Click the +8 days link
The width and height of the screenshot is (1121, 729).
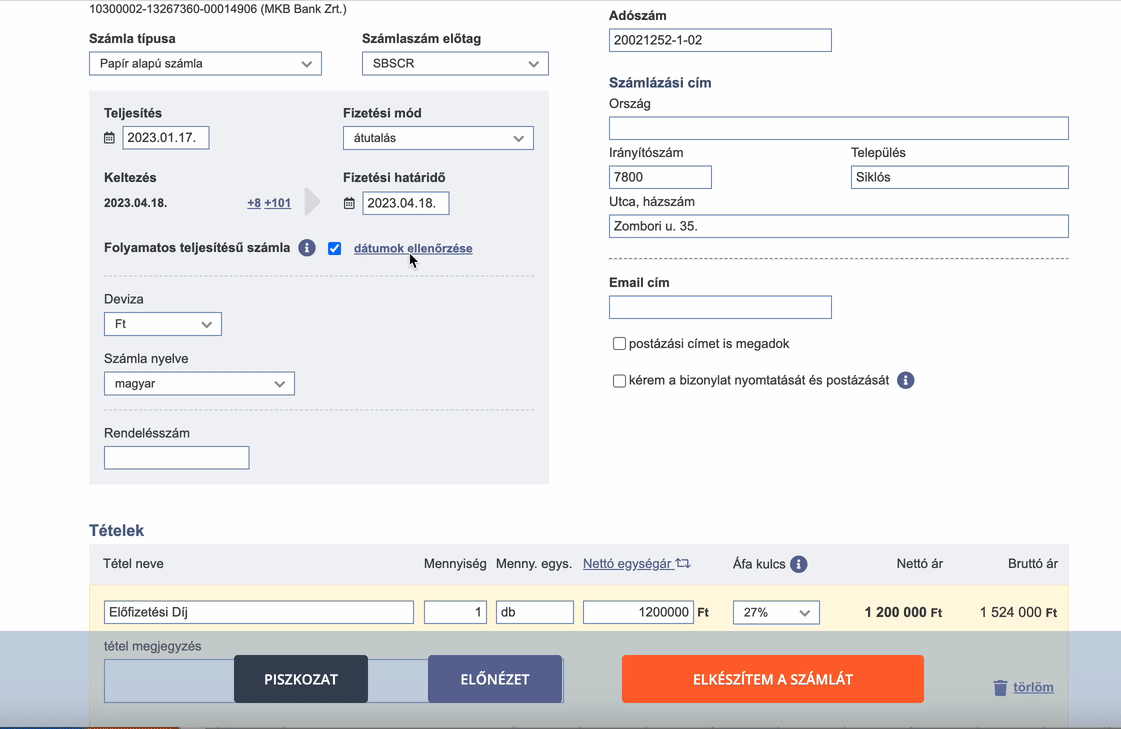[x=254, y=203]
